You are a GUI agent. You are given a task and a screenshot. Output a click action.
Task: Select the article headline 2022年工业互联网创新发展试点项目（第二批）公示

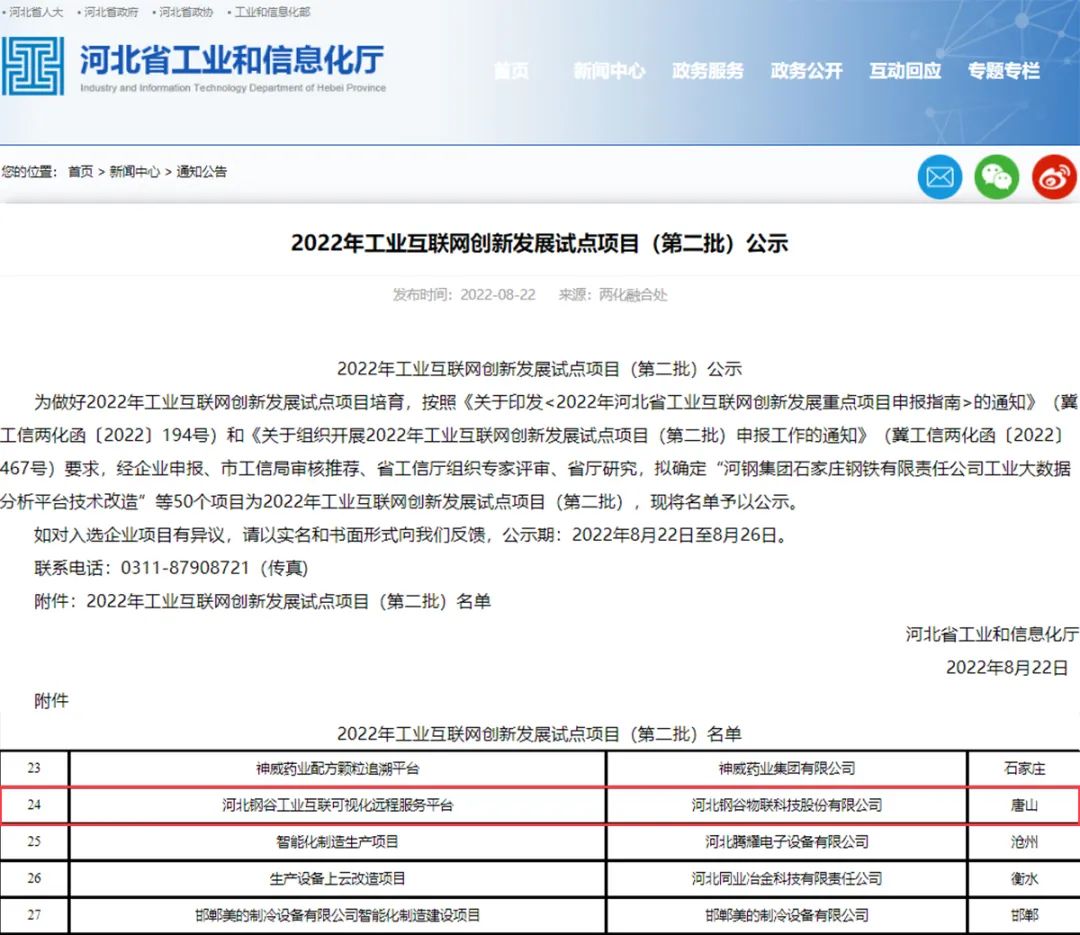click(539, 243)
